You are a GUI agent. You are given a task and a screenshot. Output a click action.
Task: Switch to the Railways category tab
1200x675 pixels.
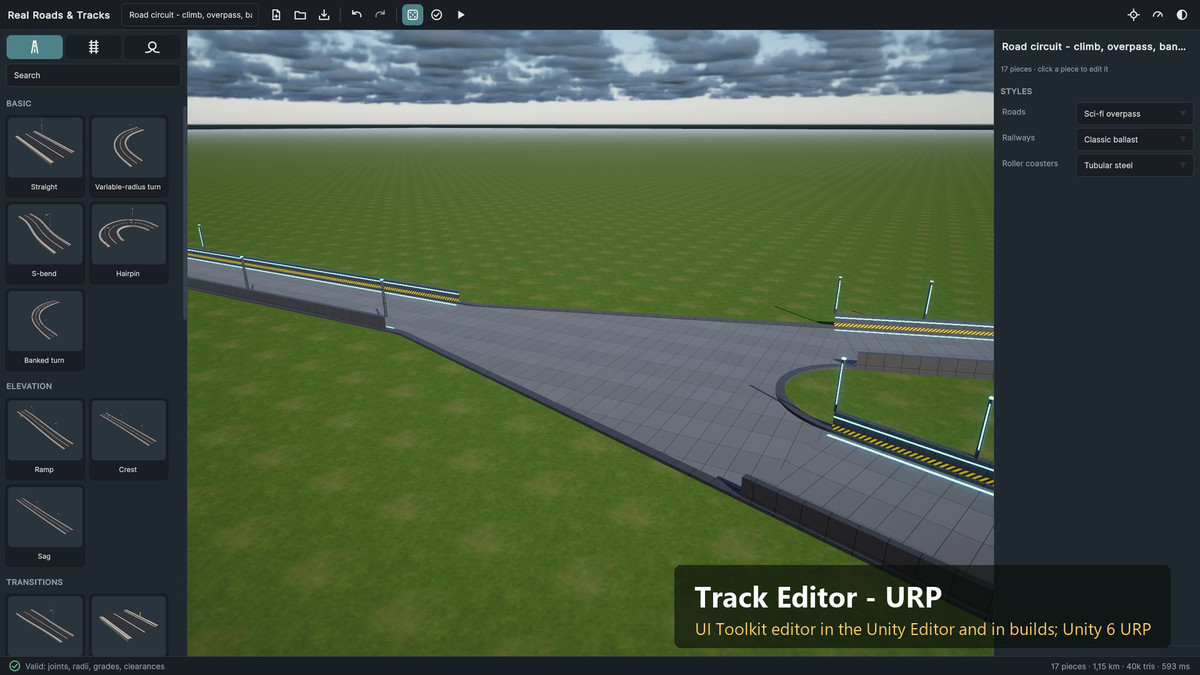point(93,47)
